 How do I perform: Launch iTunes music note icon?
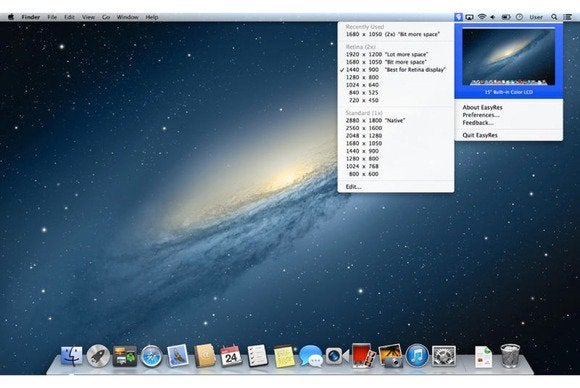(417, 355)
